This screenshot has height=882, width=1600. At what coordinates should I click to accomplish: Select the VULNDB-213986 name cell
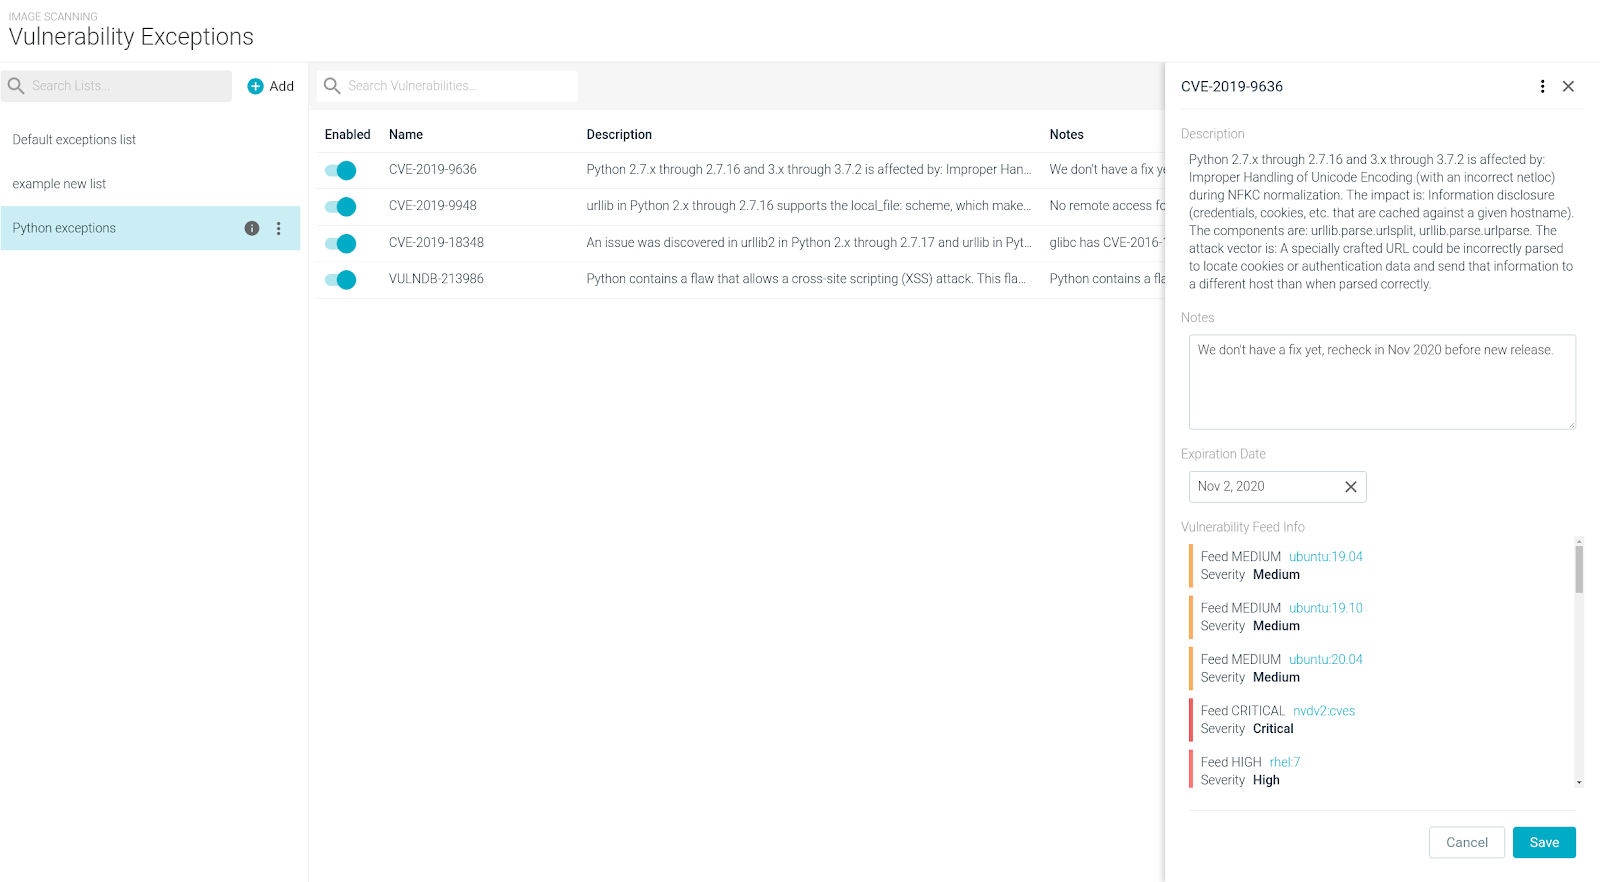436,279
